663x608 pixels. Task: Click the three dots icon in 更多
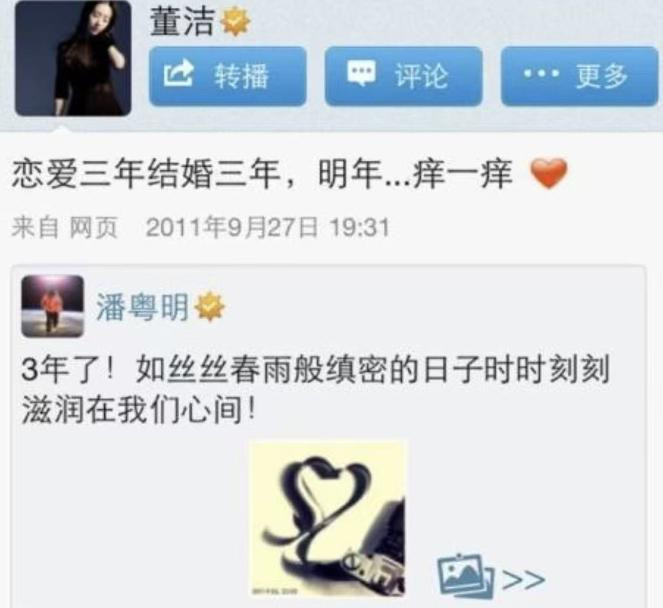pyautogui.click(x=541, y=74)
